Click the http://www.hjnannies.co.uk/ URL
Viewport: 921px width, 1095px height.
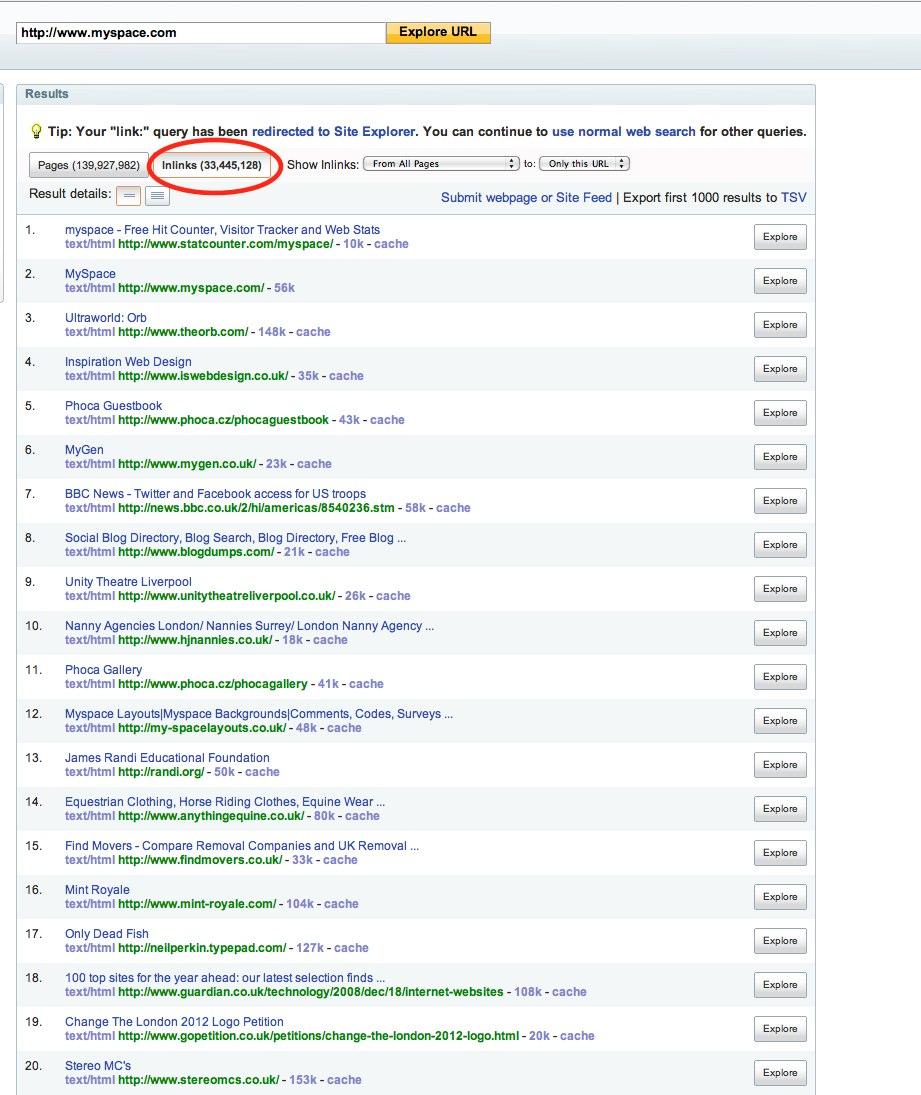click(196, 640)
